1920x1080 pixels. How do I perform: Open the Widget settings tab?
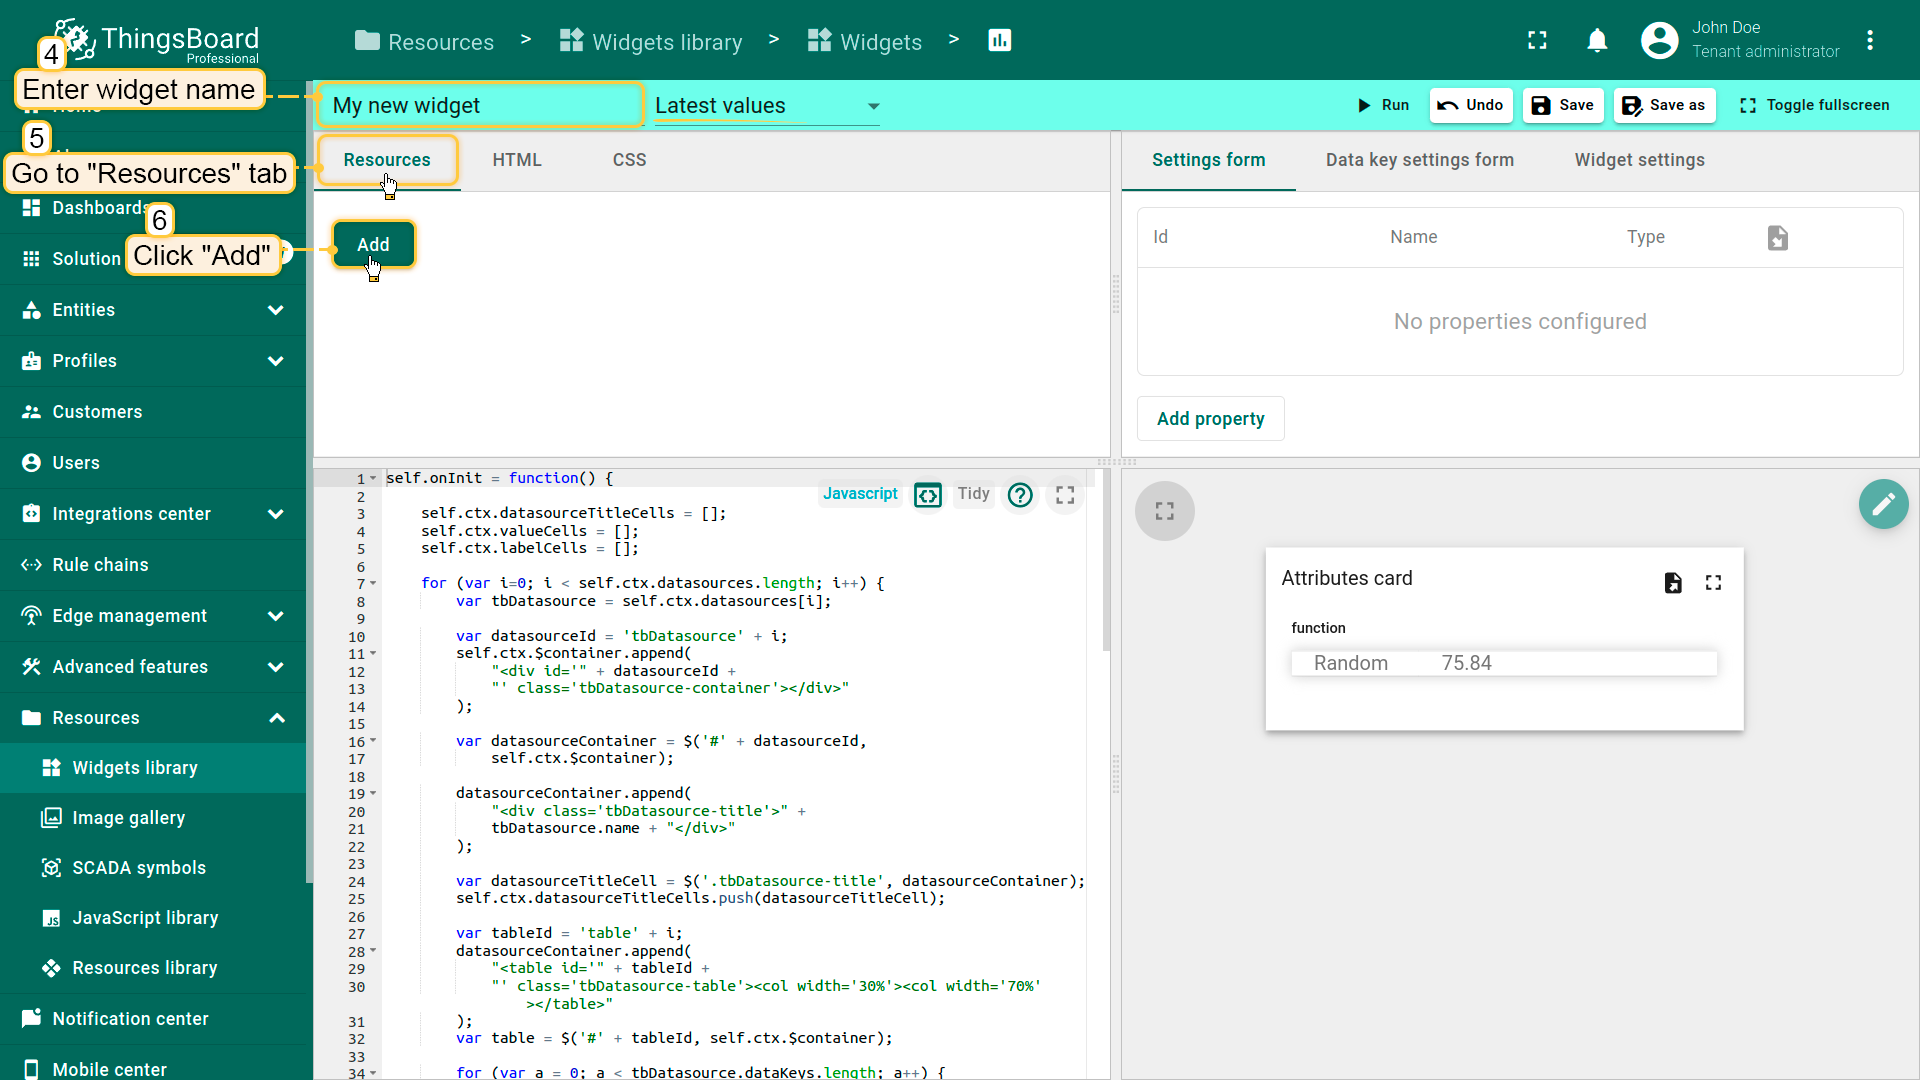tap(1639, 160)
